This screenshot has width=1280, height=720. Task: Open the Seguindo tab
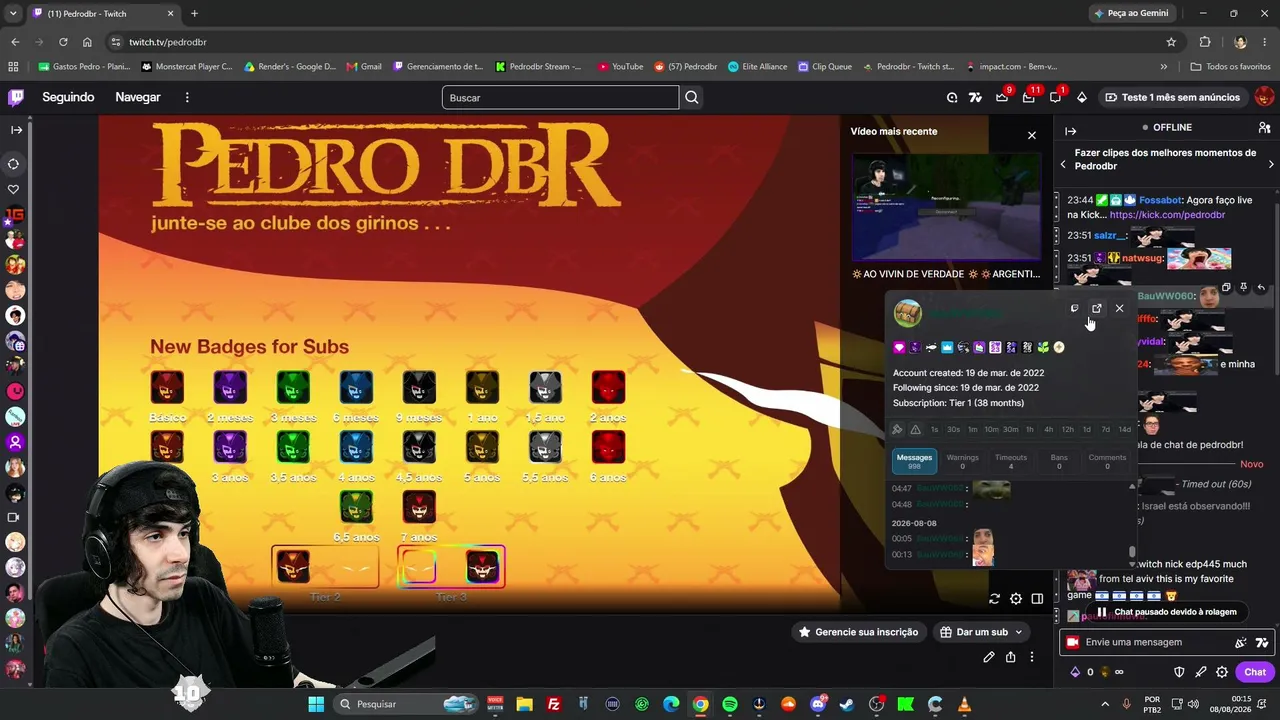click(68, 97)
